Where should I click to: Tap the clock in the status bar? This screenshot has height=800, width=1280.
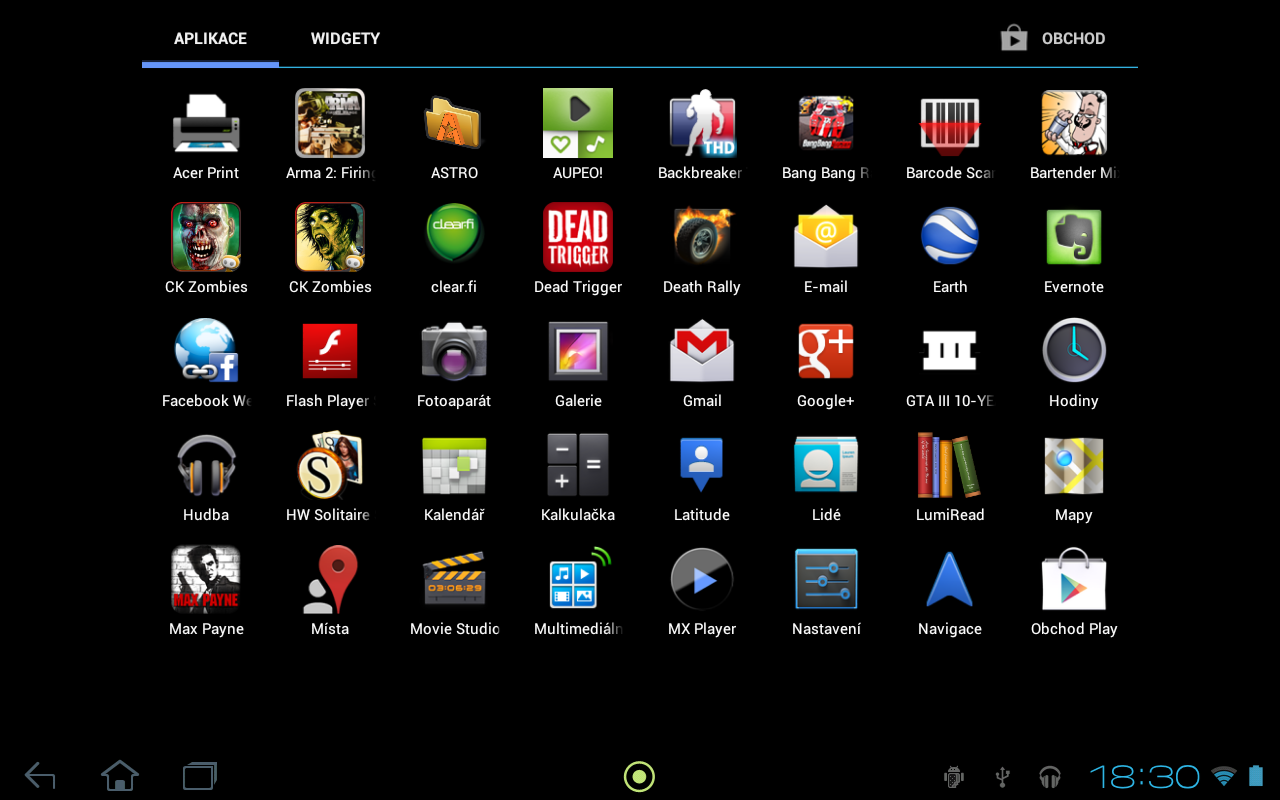click(x=1143, y=776)
